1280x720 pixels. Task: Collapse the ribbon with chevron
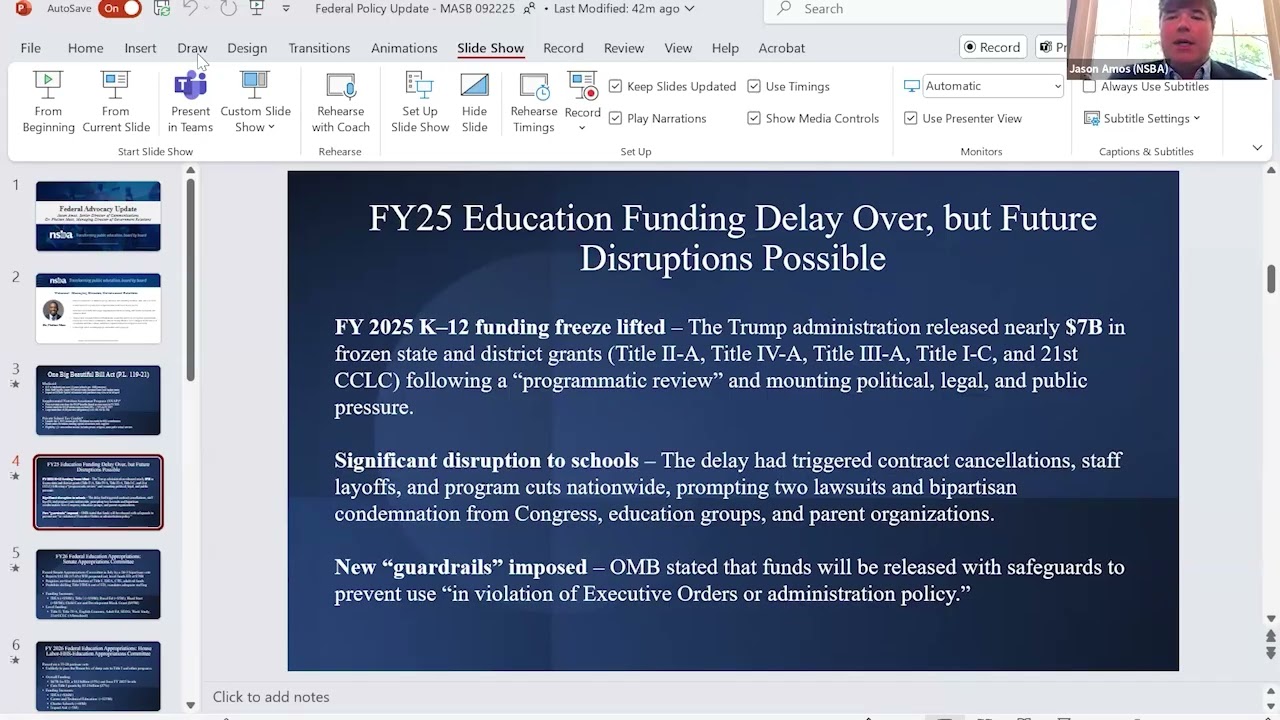click(x=1257, y=148)
